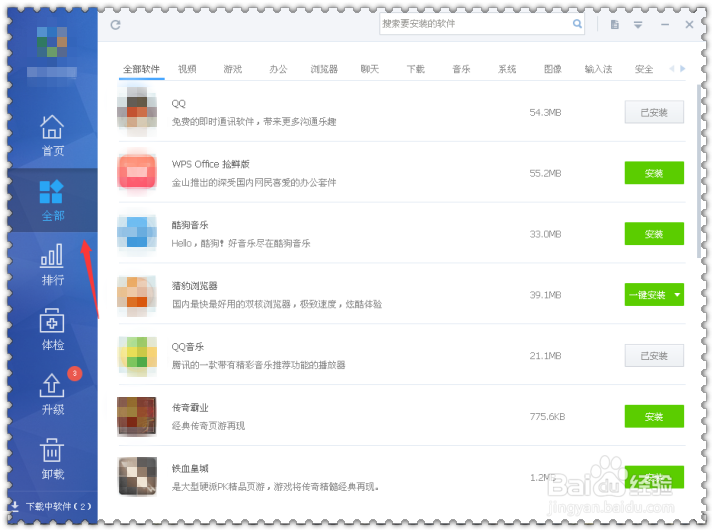Switch to the 图像 tab

(553, 69)
